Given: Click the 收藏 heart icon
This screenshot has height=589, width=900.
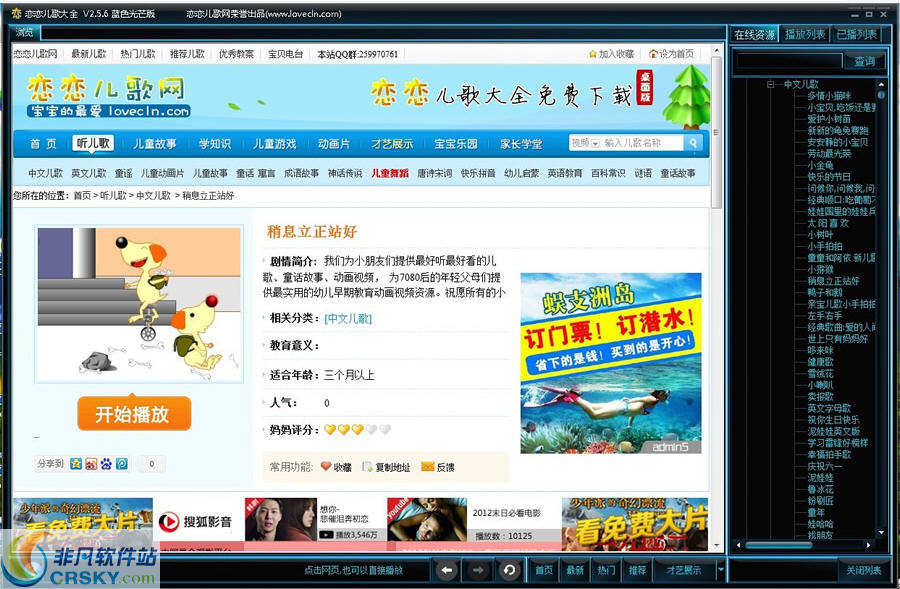Looking at the screenshot, I should [326, 467].
